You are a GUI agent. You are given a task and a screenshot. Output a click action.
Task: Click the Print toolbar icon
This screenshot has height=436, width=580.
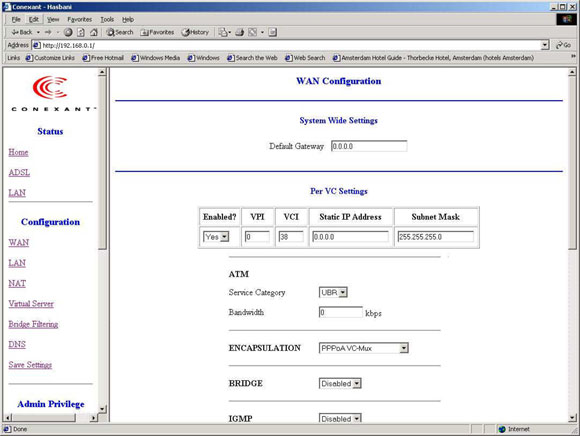pyautogui.click(x=240, y=32)
